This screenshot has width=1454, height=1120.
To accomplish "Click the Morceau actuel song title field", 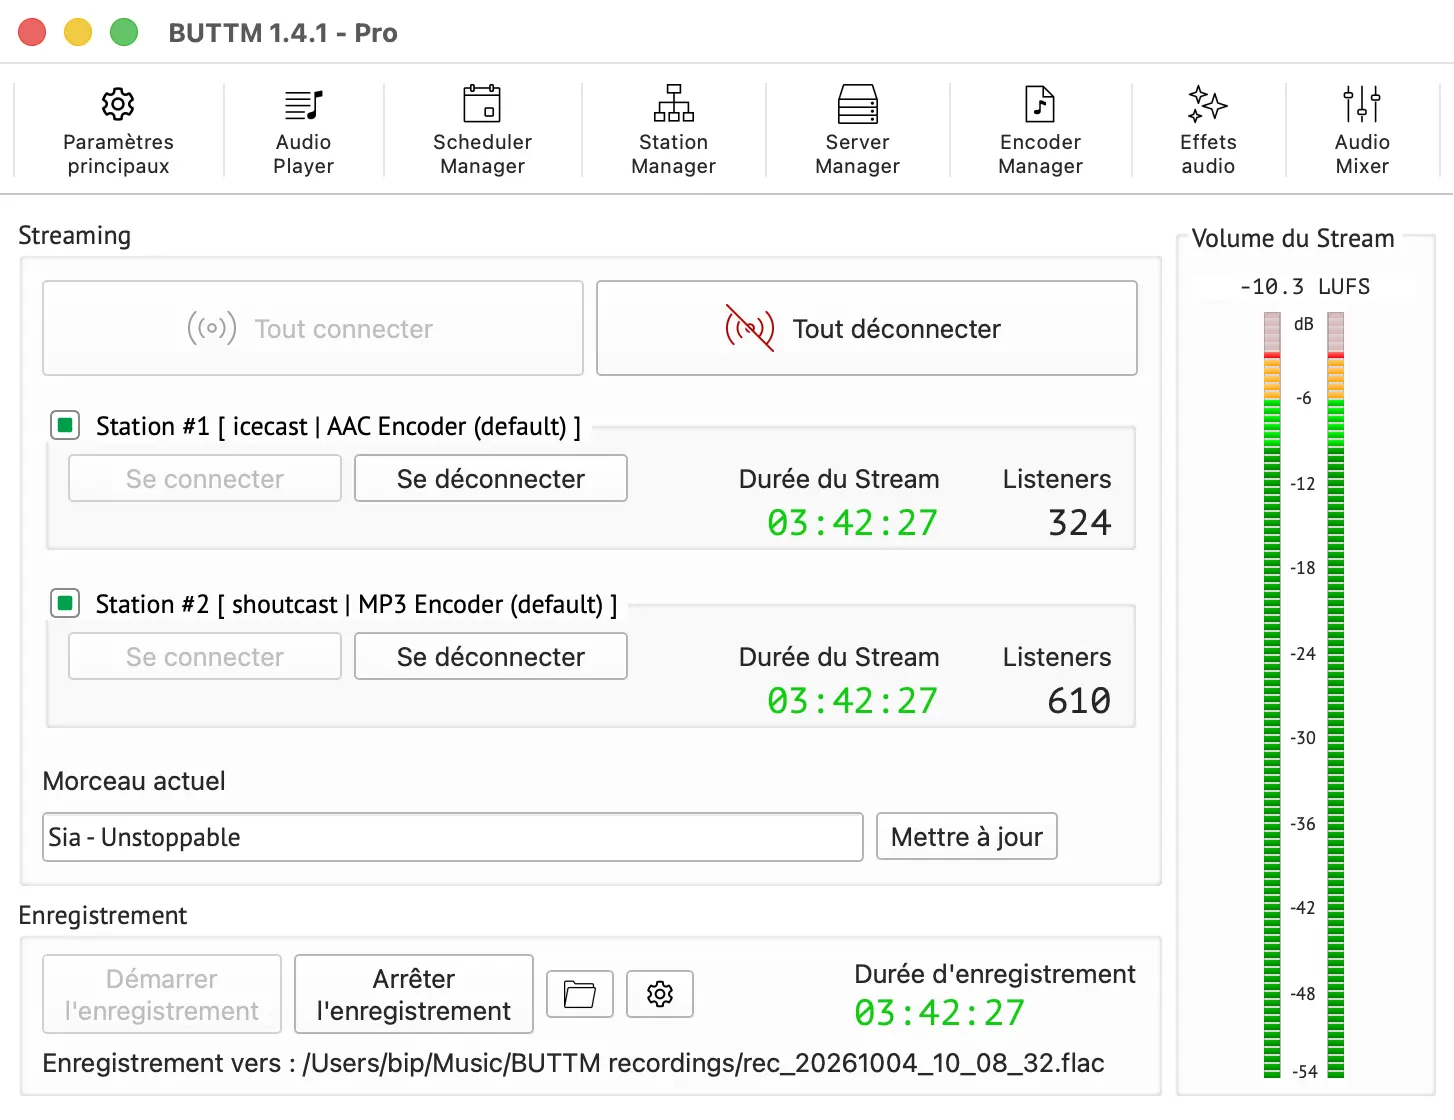I will click(453, 837).
